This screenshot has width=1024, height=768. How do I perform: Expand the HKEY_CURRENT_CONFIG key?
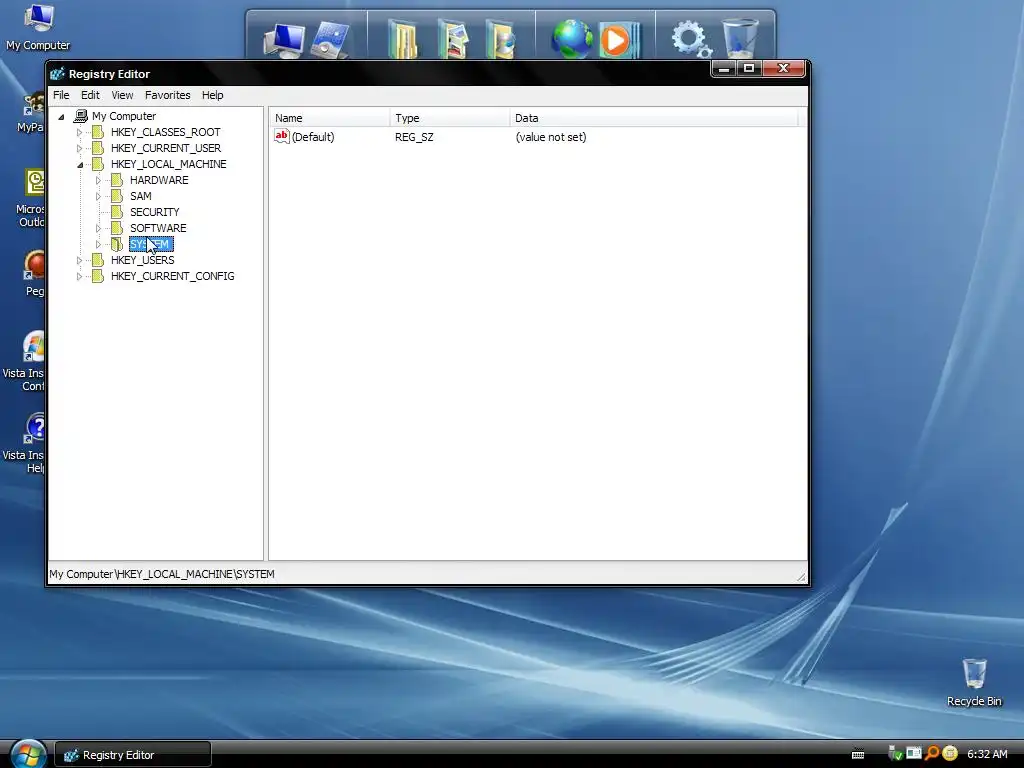80,276
